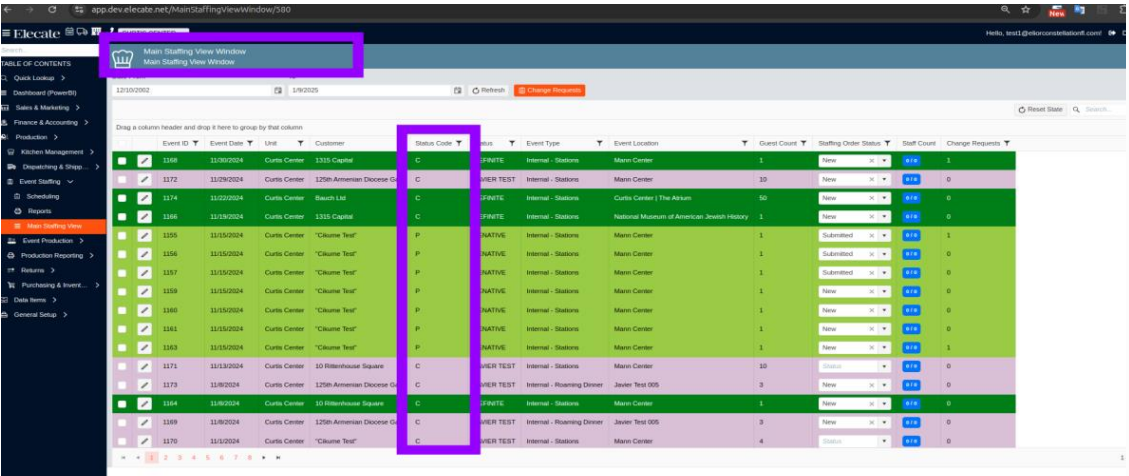The height and width of the screenshot is (476, 1129).
Task: Filter the Change Requests column
Action: (x=1007, y=143)
